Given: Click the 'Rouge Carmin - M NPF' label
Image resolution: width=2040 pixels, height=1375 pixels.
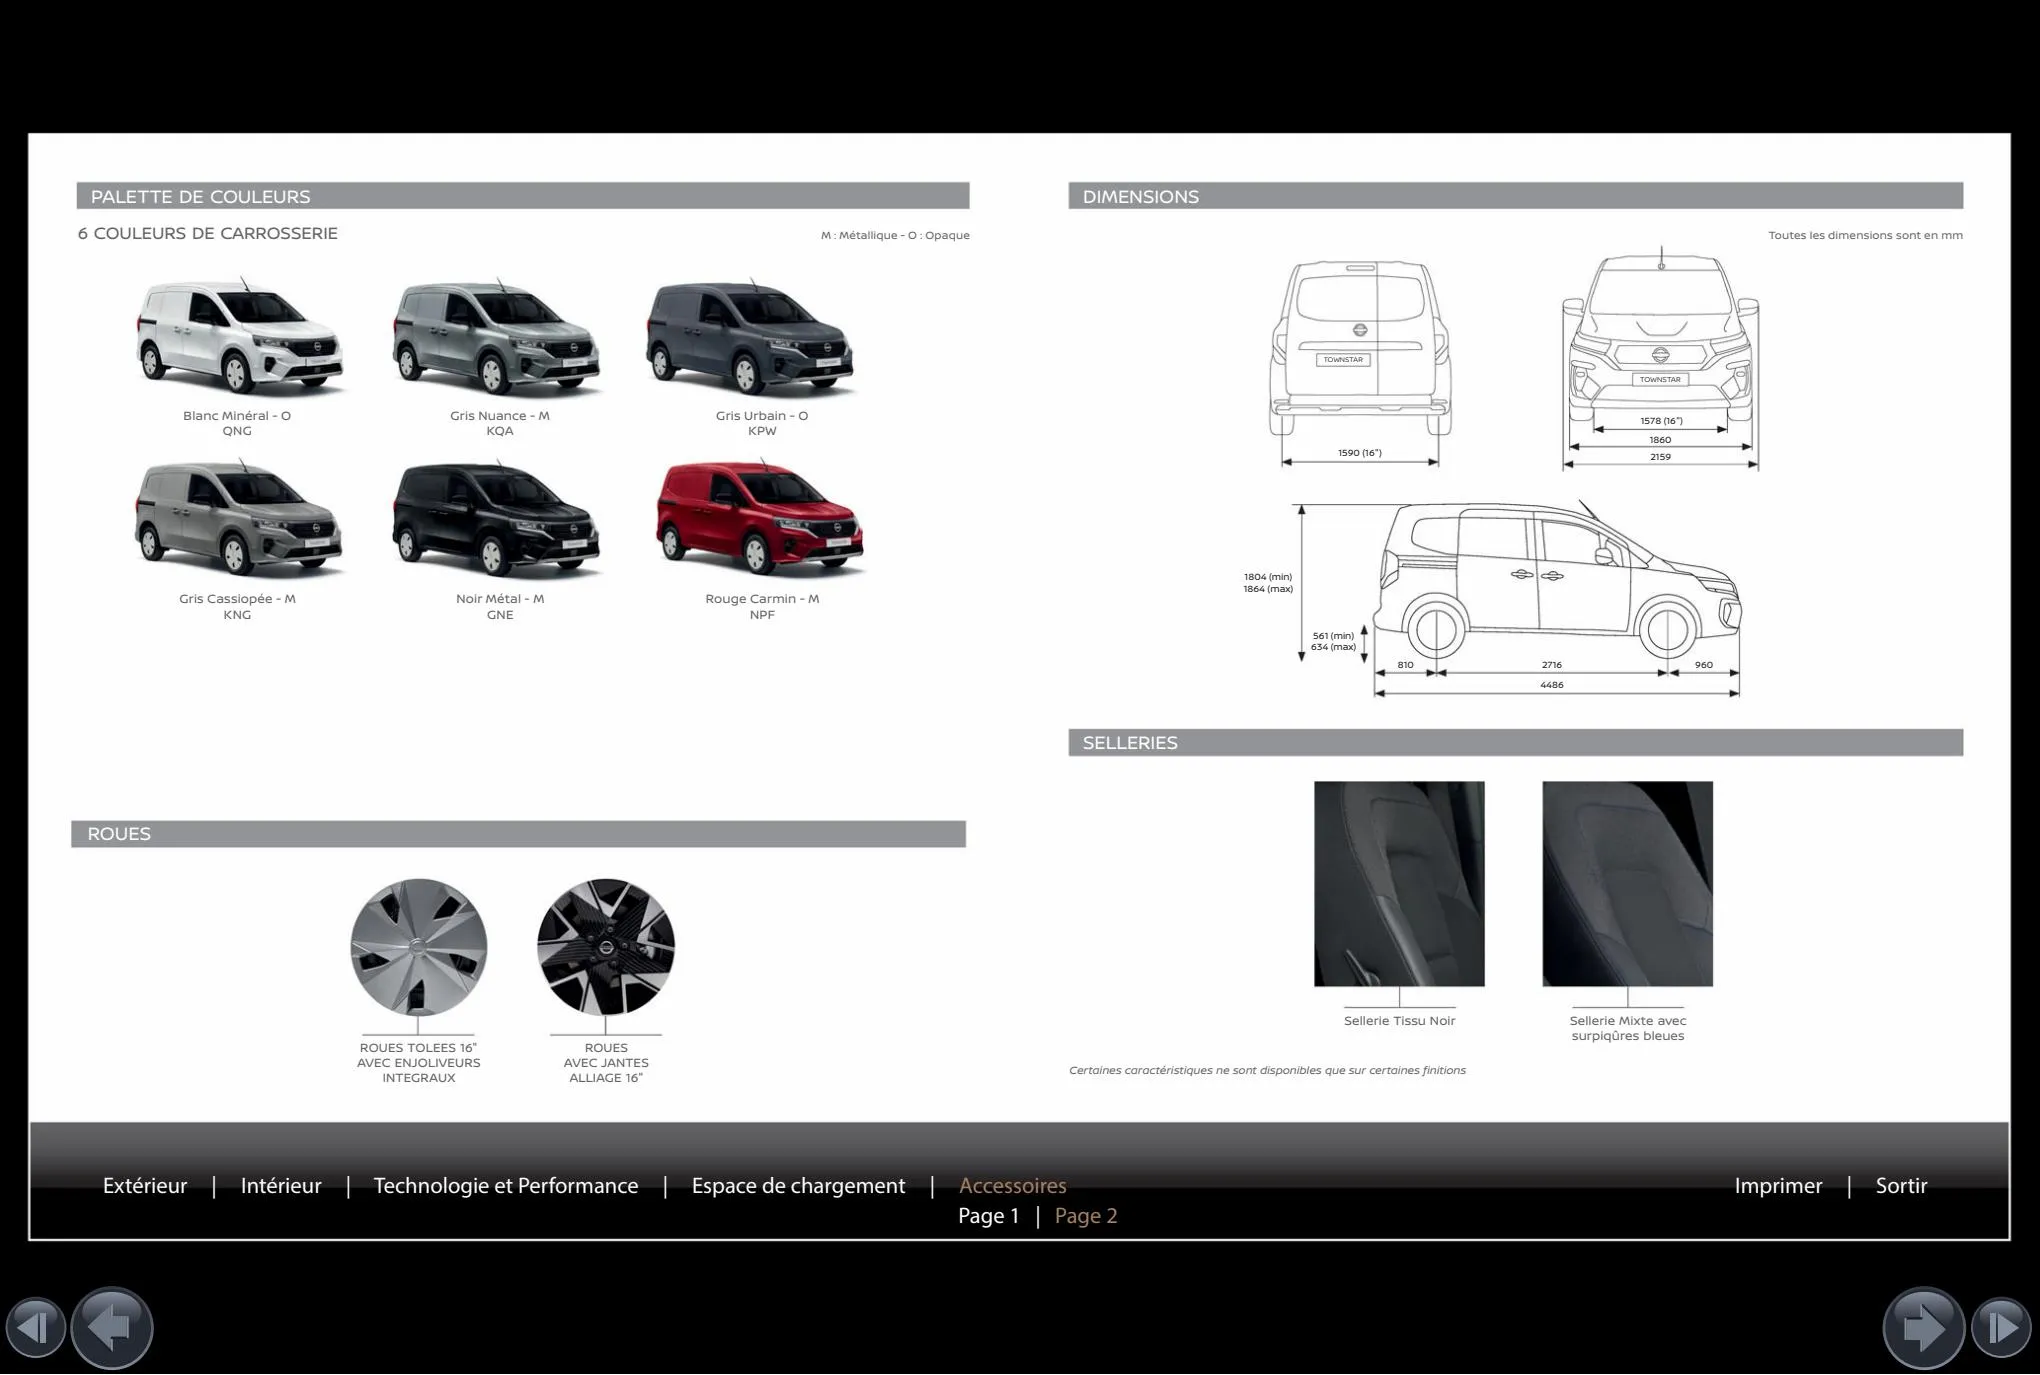Looking at the screenshot, I should pyautogui.click(x=762, y=606).
